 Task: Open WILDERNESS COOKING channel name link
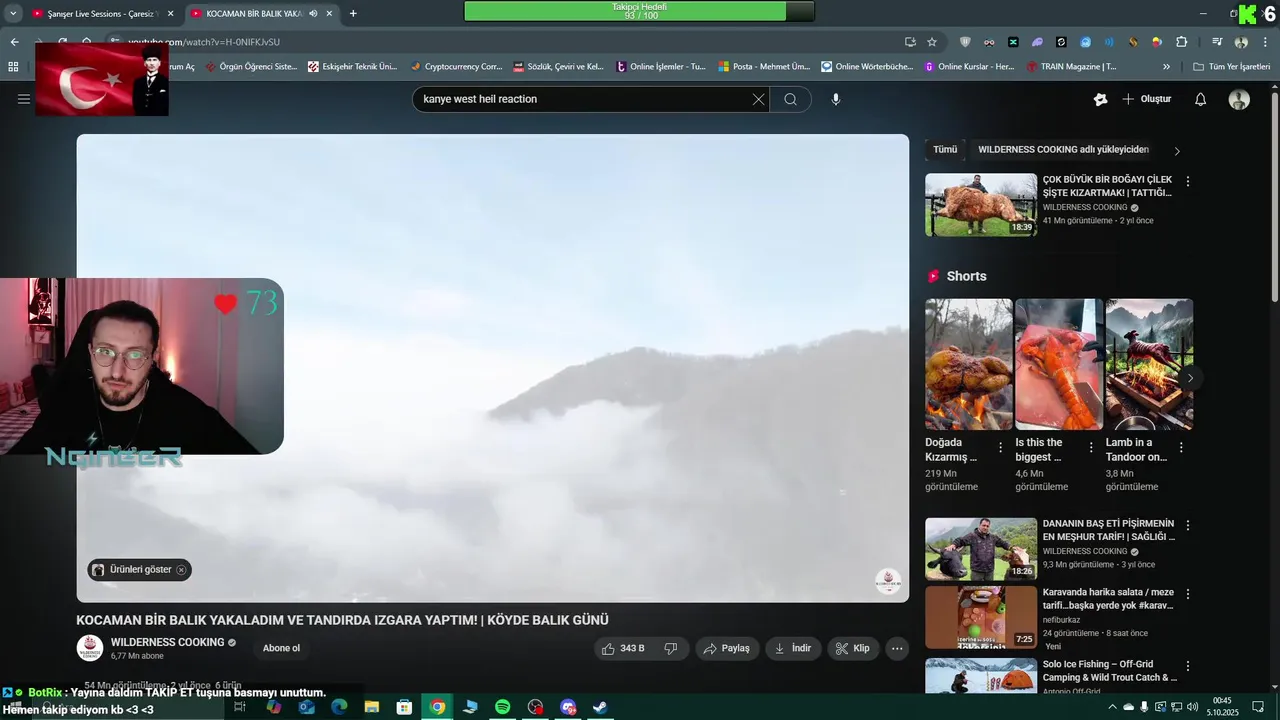[x=167, y=642]
